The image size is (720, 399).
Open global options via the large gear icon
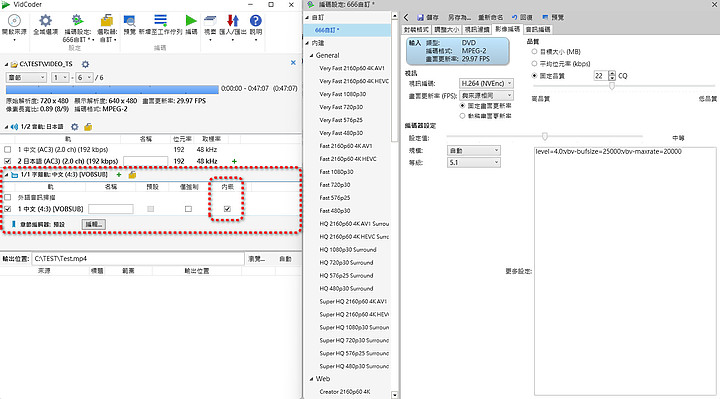[45, 21]
